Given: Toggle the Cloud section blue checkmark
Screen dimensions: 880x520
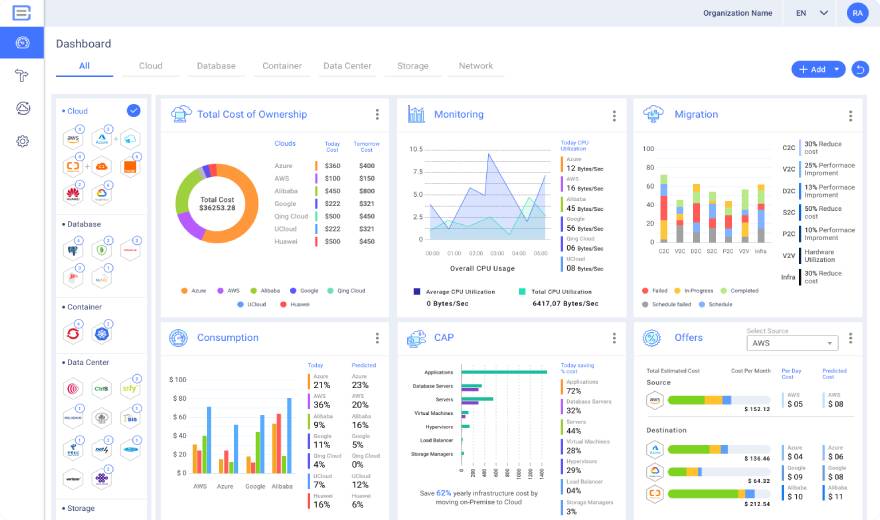Looking at the screenshot, I should pos(133,111).
